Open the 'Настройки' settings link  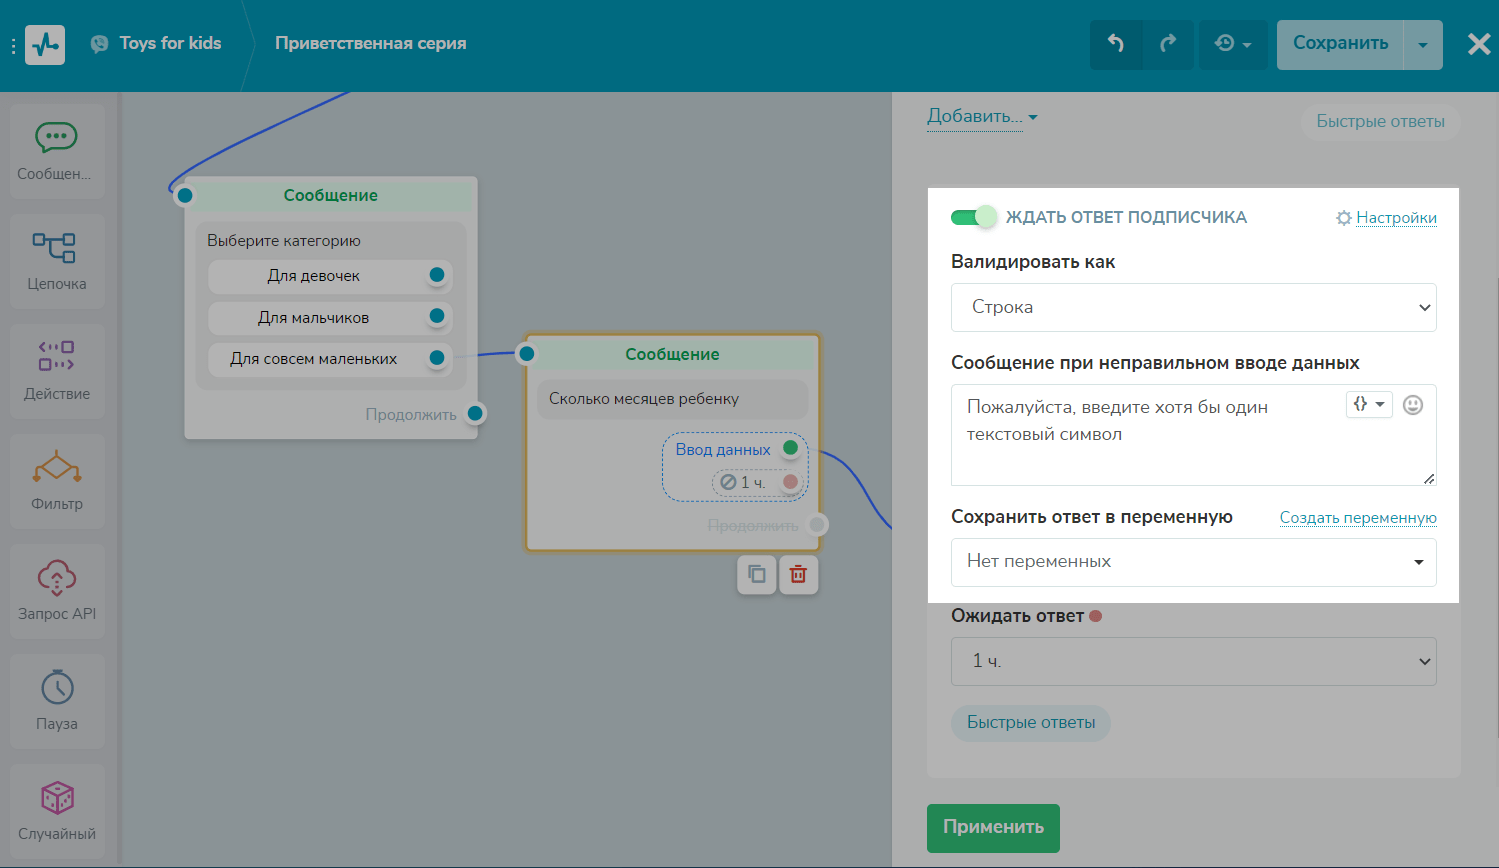pos(1395,218)
